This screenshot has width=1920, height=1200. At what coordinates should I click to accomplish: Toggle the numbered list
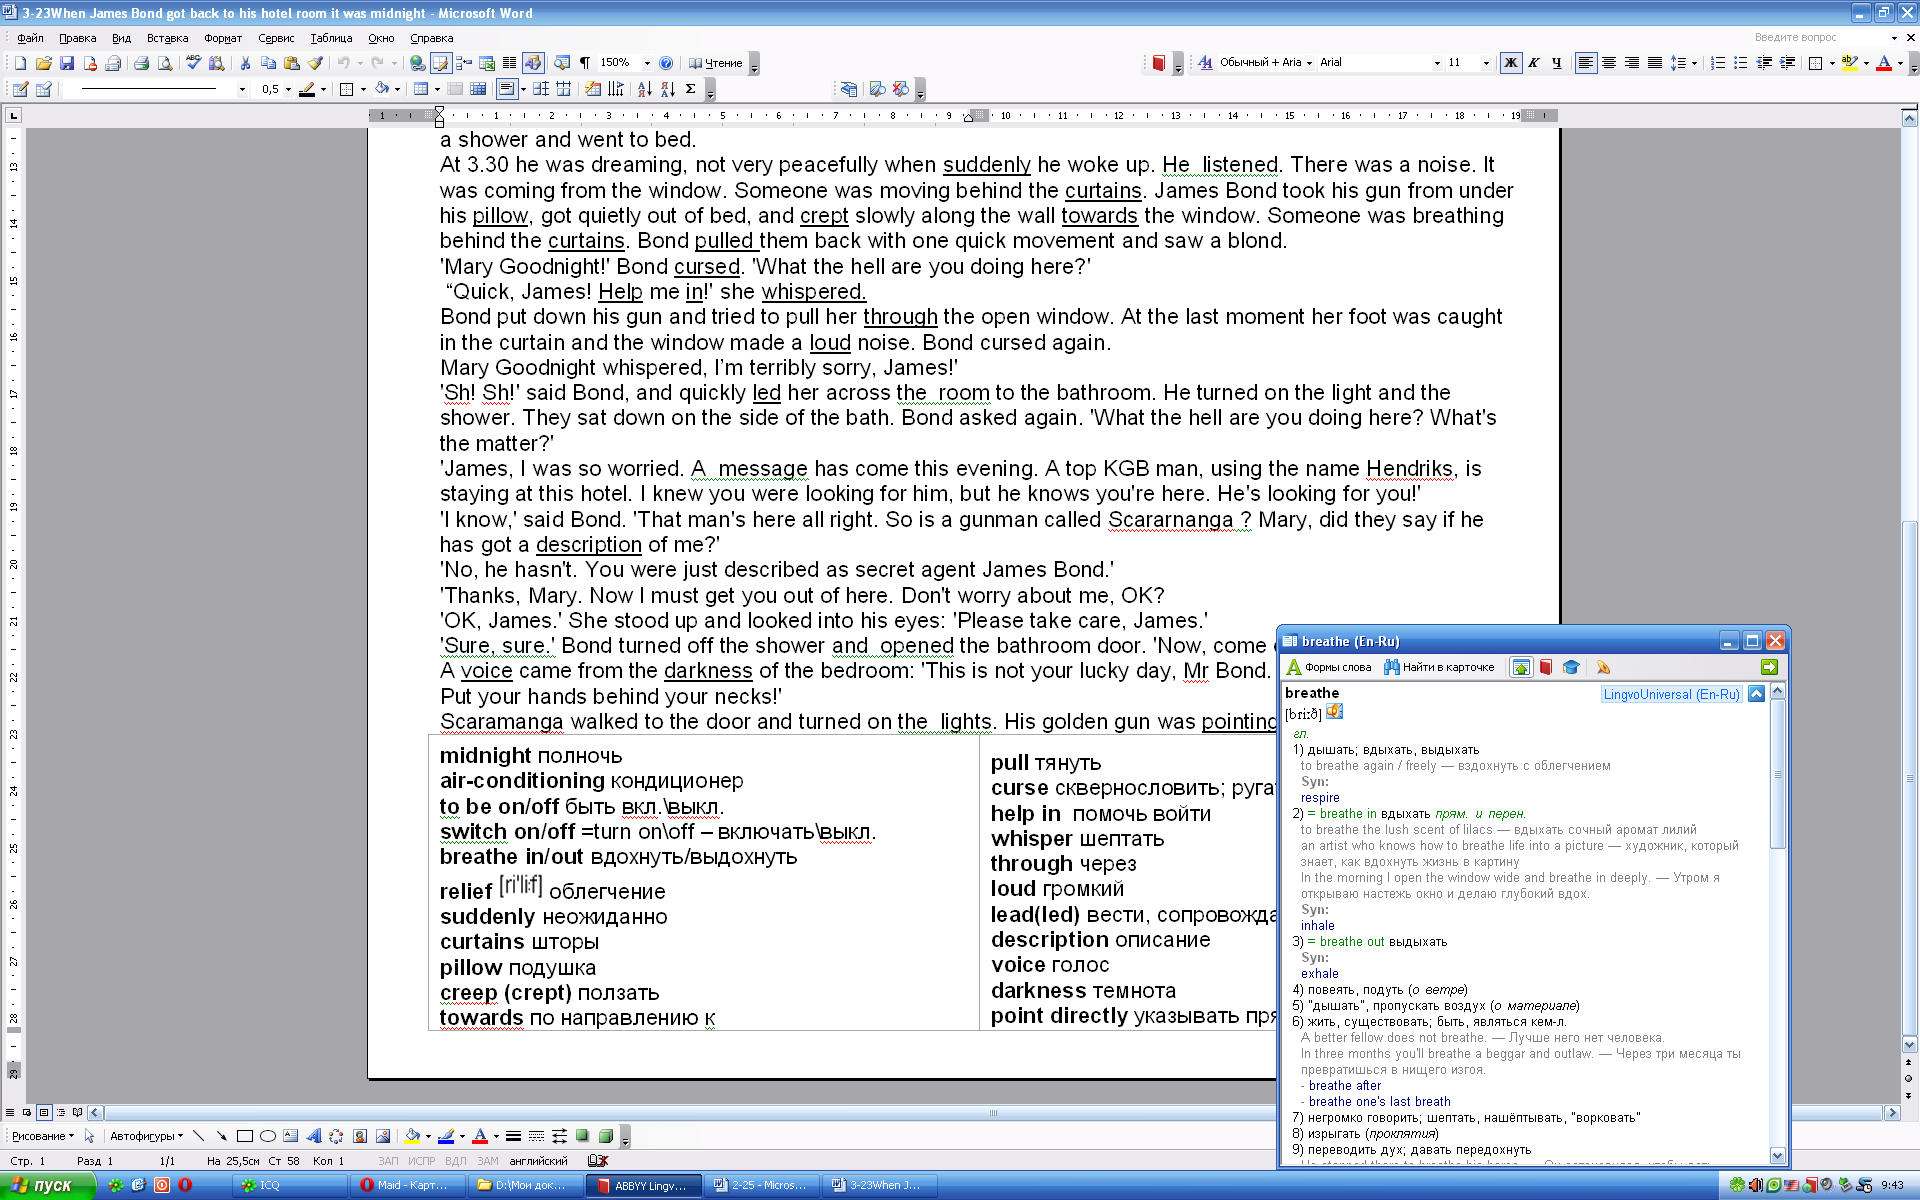coord(1718,62)
